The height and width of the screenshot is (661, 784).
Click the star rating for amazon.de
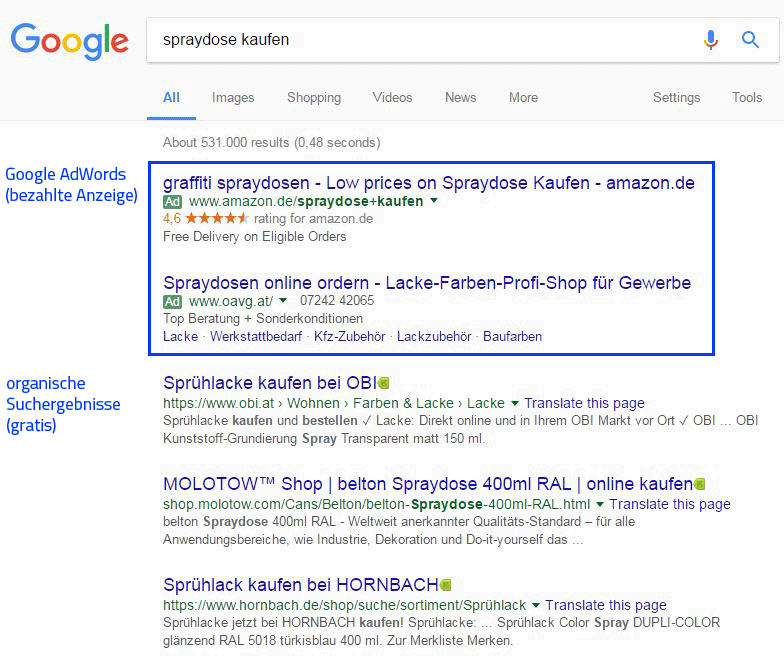[x=217, y=218]
